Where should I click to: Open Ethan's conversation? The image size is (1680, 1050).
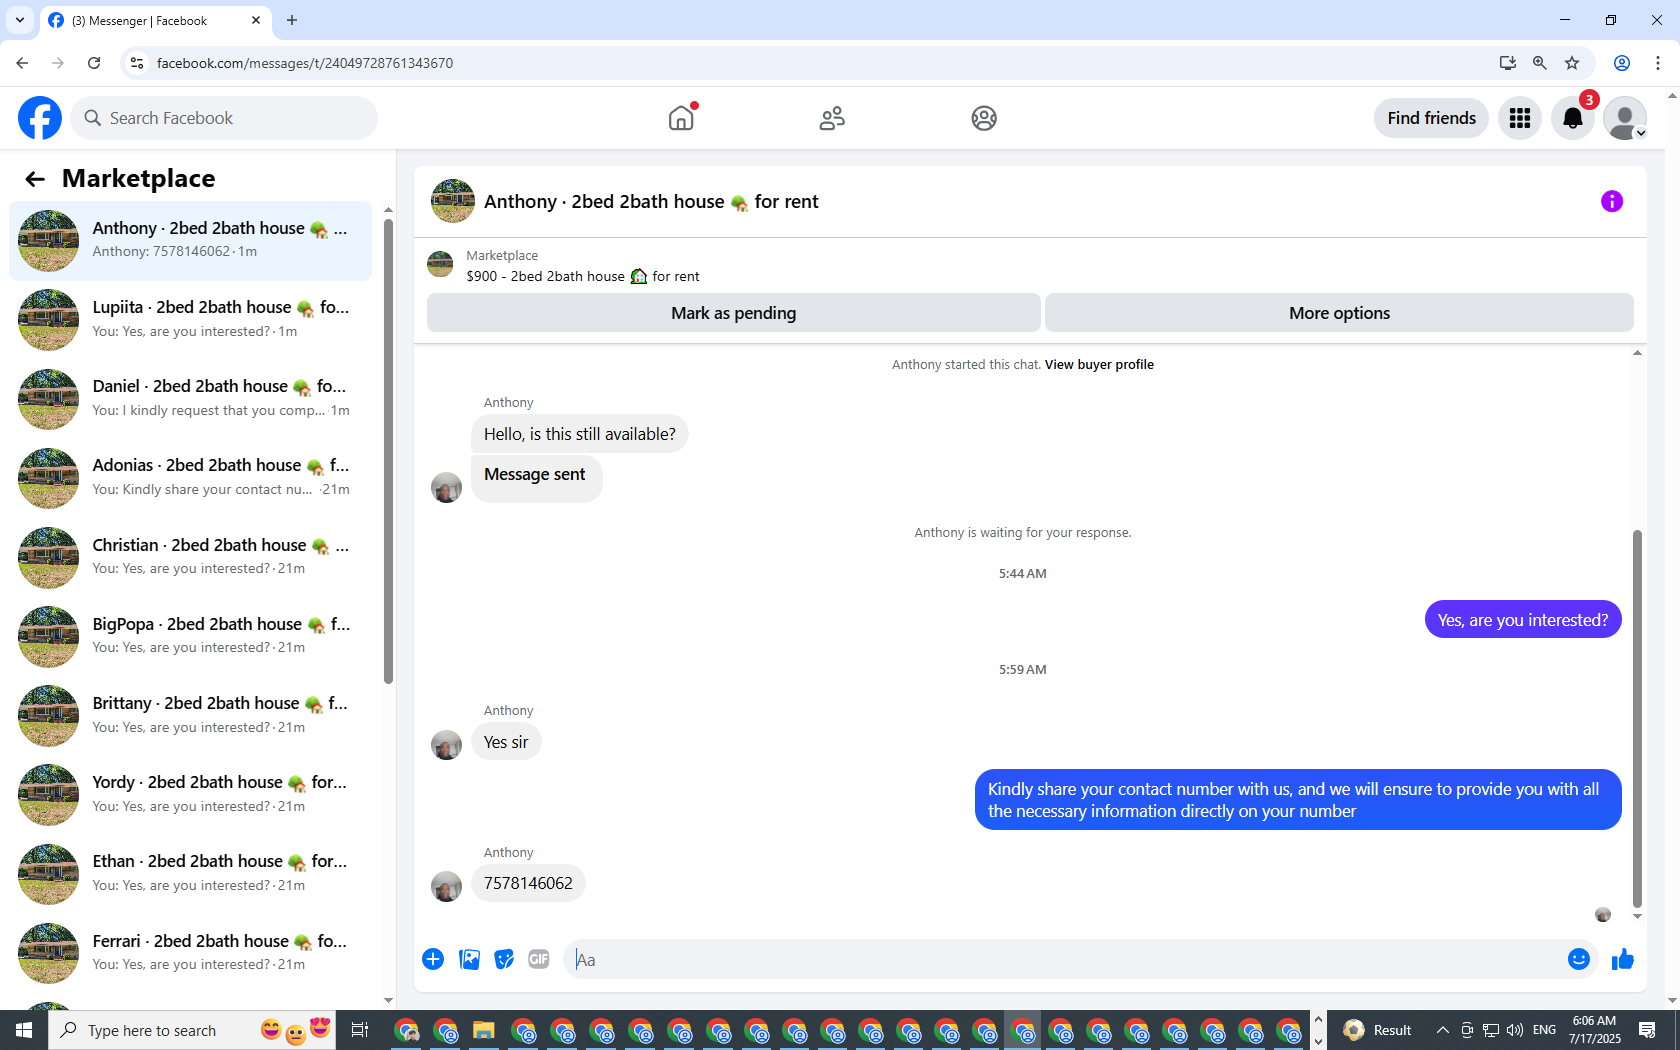(x=190, y=874)
